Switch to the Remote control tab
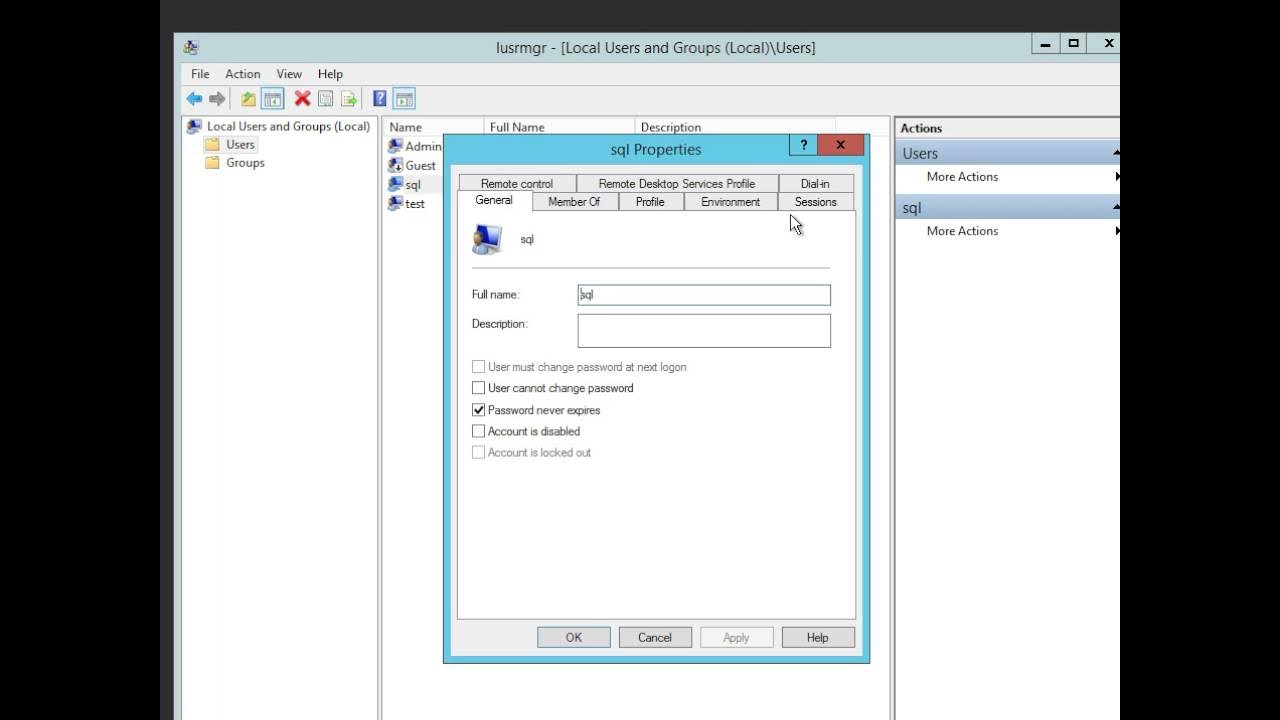1280x720 pixels. click(516, 184)
